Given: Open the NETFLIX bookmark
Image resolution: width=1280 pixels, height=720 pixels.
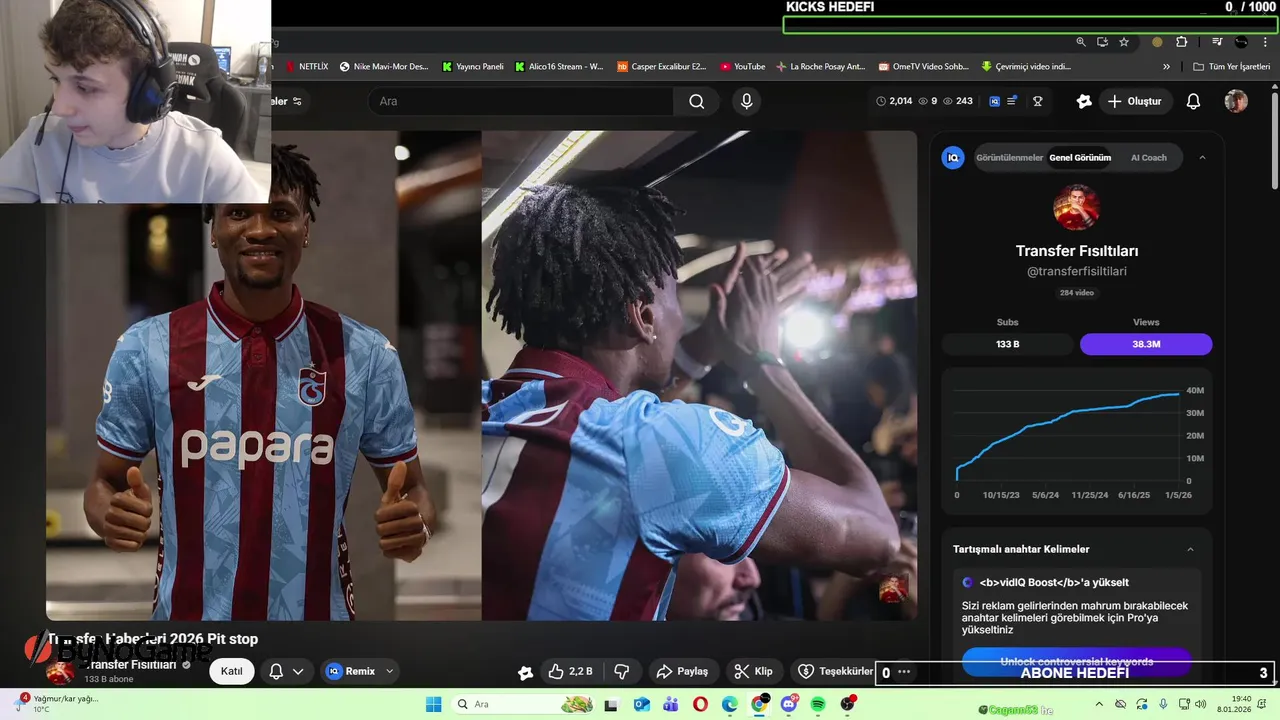Looking at the screenshot, I should tap(306, 67).
